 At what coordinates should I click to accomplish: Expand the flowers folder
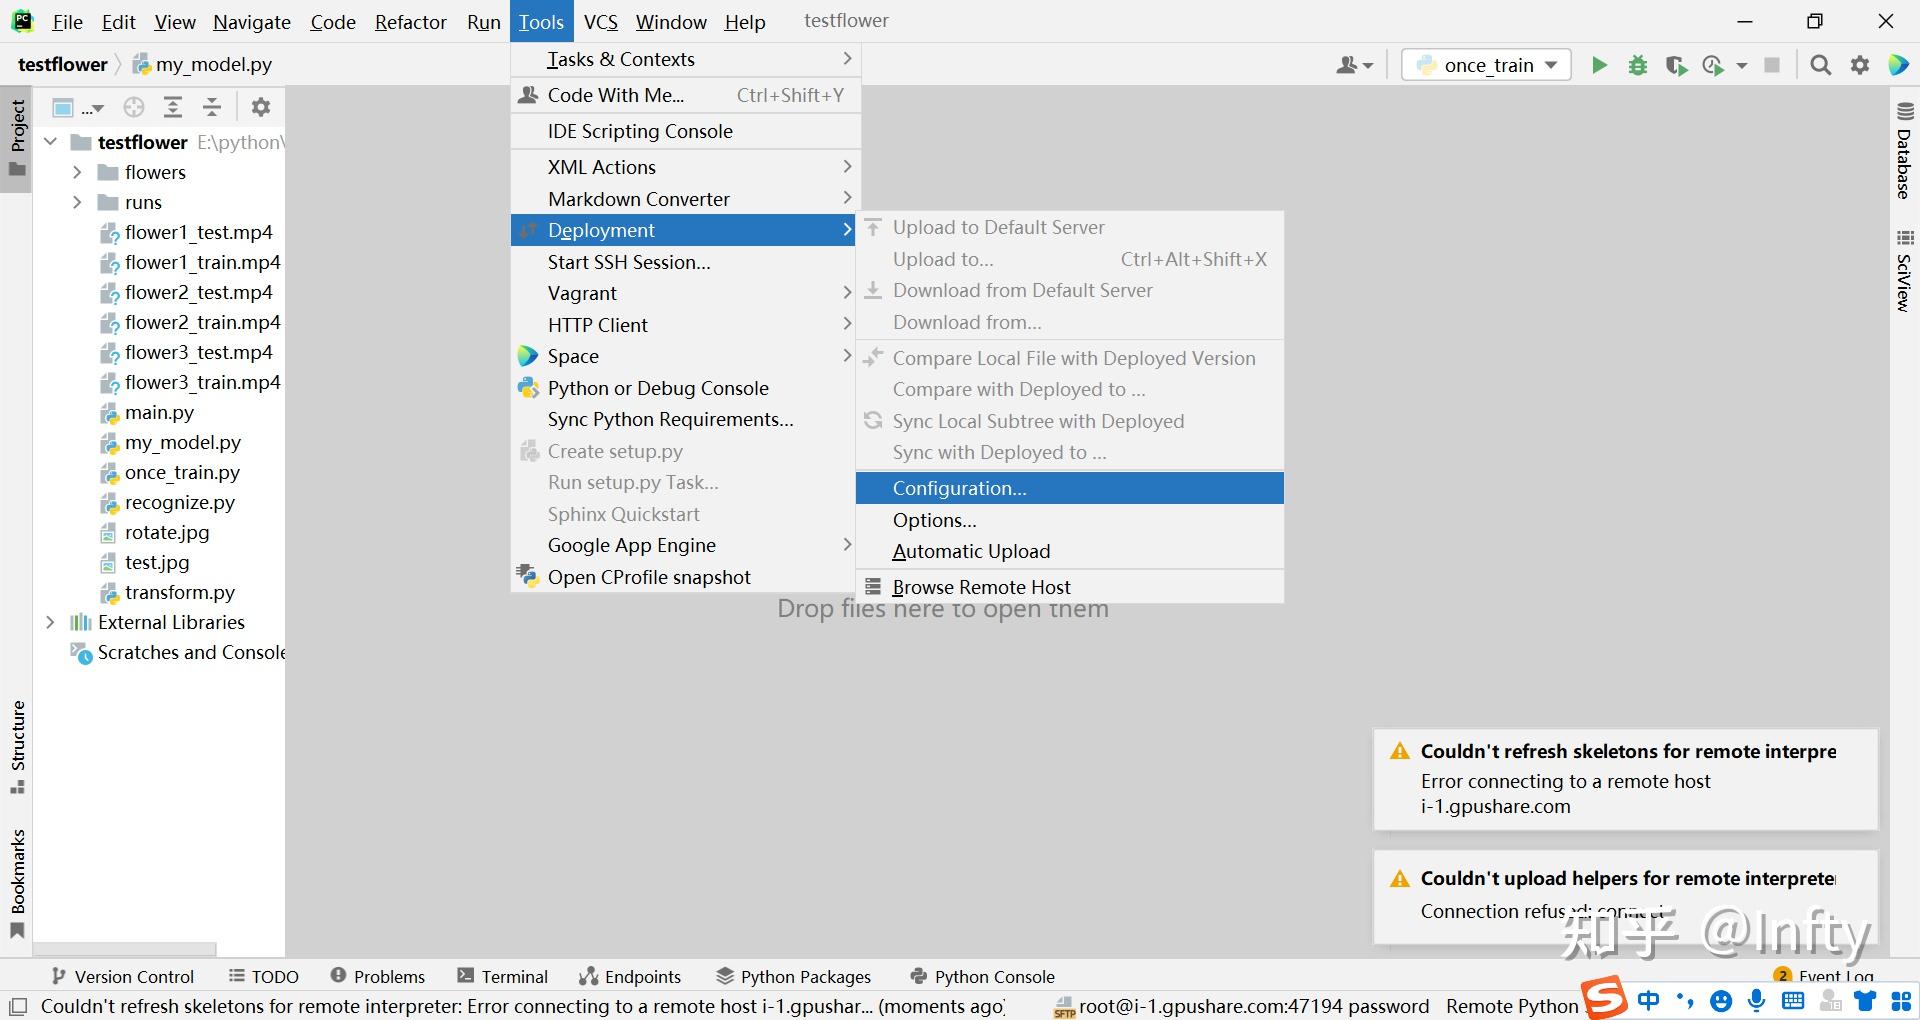coord(77,172)
